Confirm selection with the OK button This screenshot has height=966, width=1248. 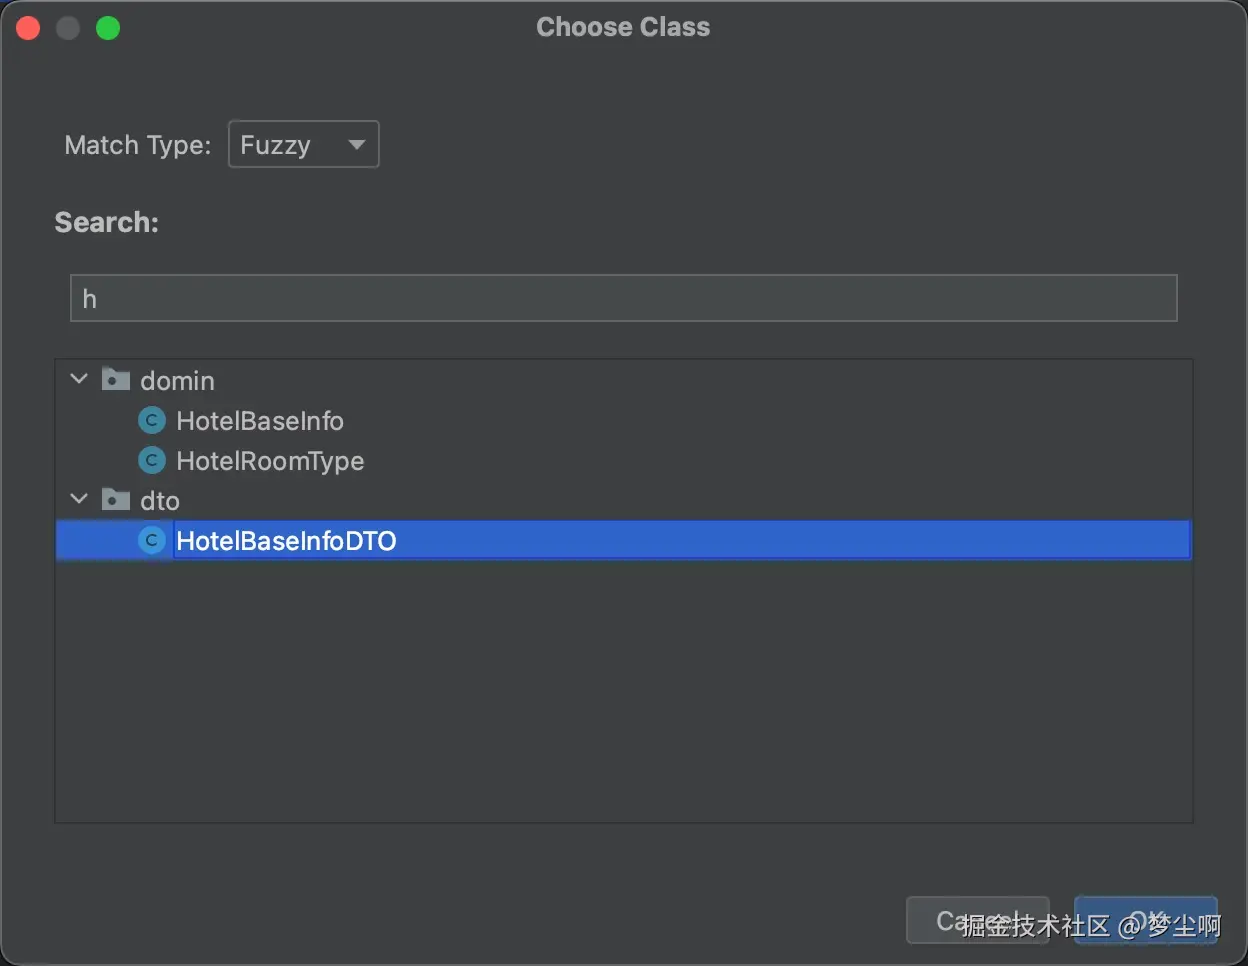pyautogui.click(x=1145, y=920)
